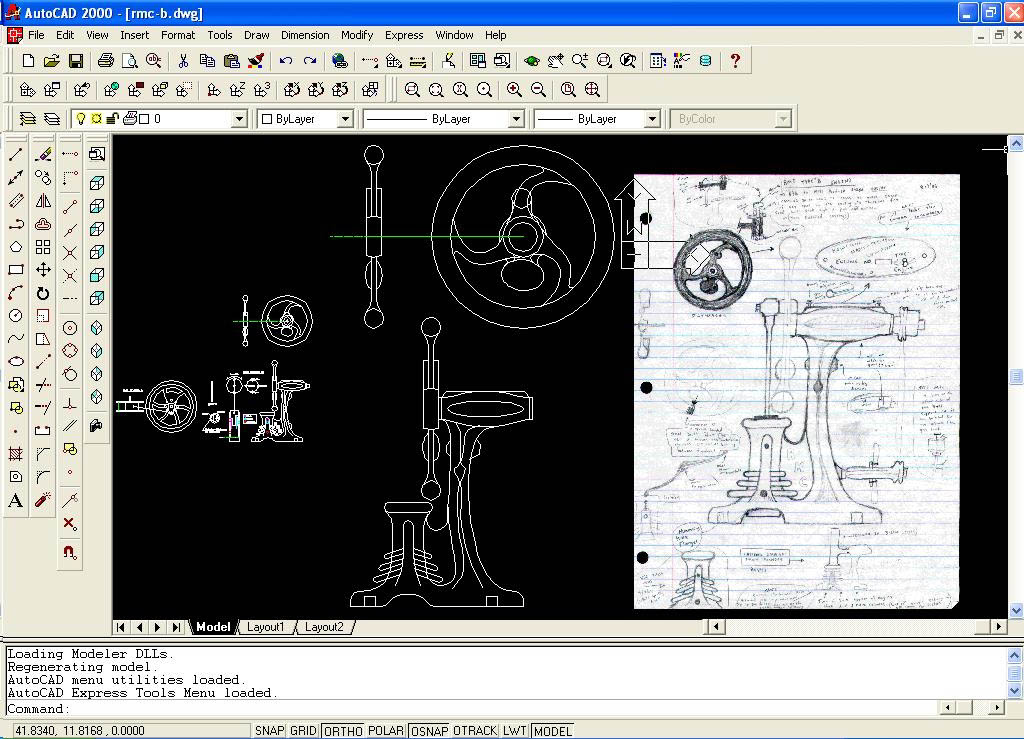1024x739 pixels.
Task: Click the Undo arrow
Action: coord(287,60)
